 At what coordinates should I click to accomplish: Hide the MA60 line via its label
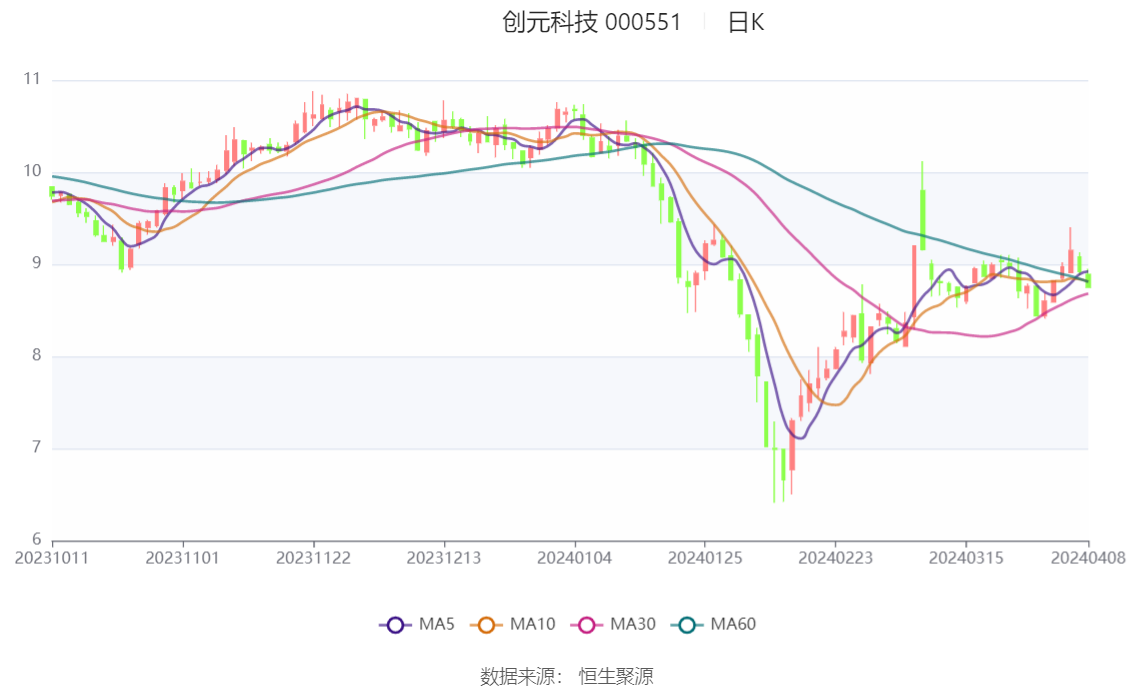(x=733, y=625)
